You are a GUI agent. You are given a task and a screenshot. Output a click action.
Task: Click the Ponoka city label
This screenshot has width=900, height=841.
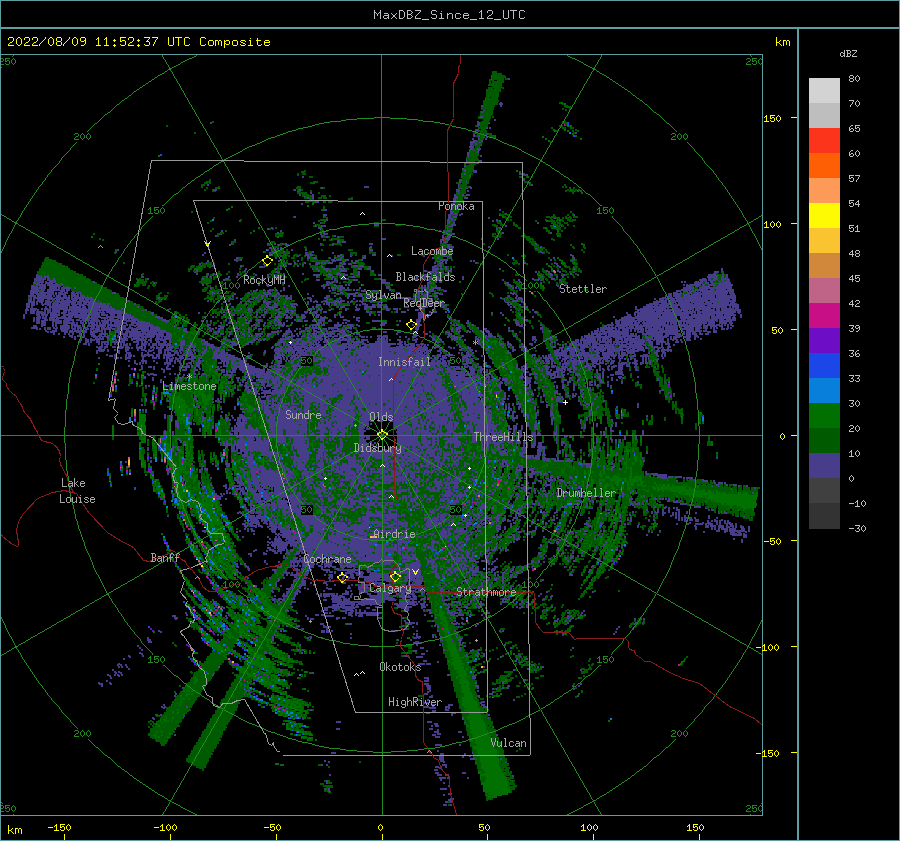[456, 206]
